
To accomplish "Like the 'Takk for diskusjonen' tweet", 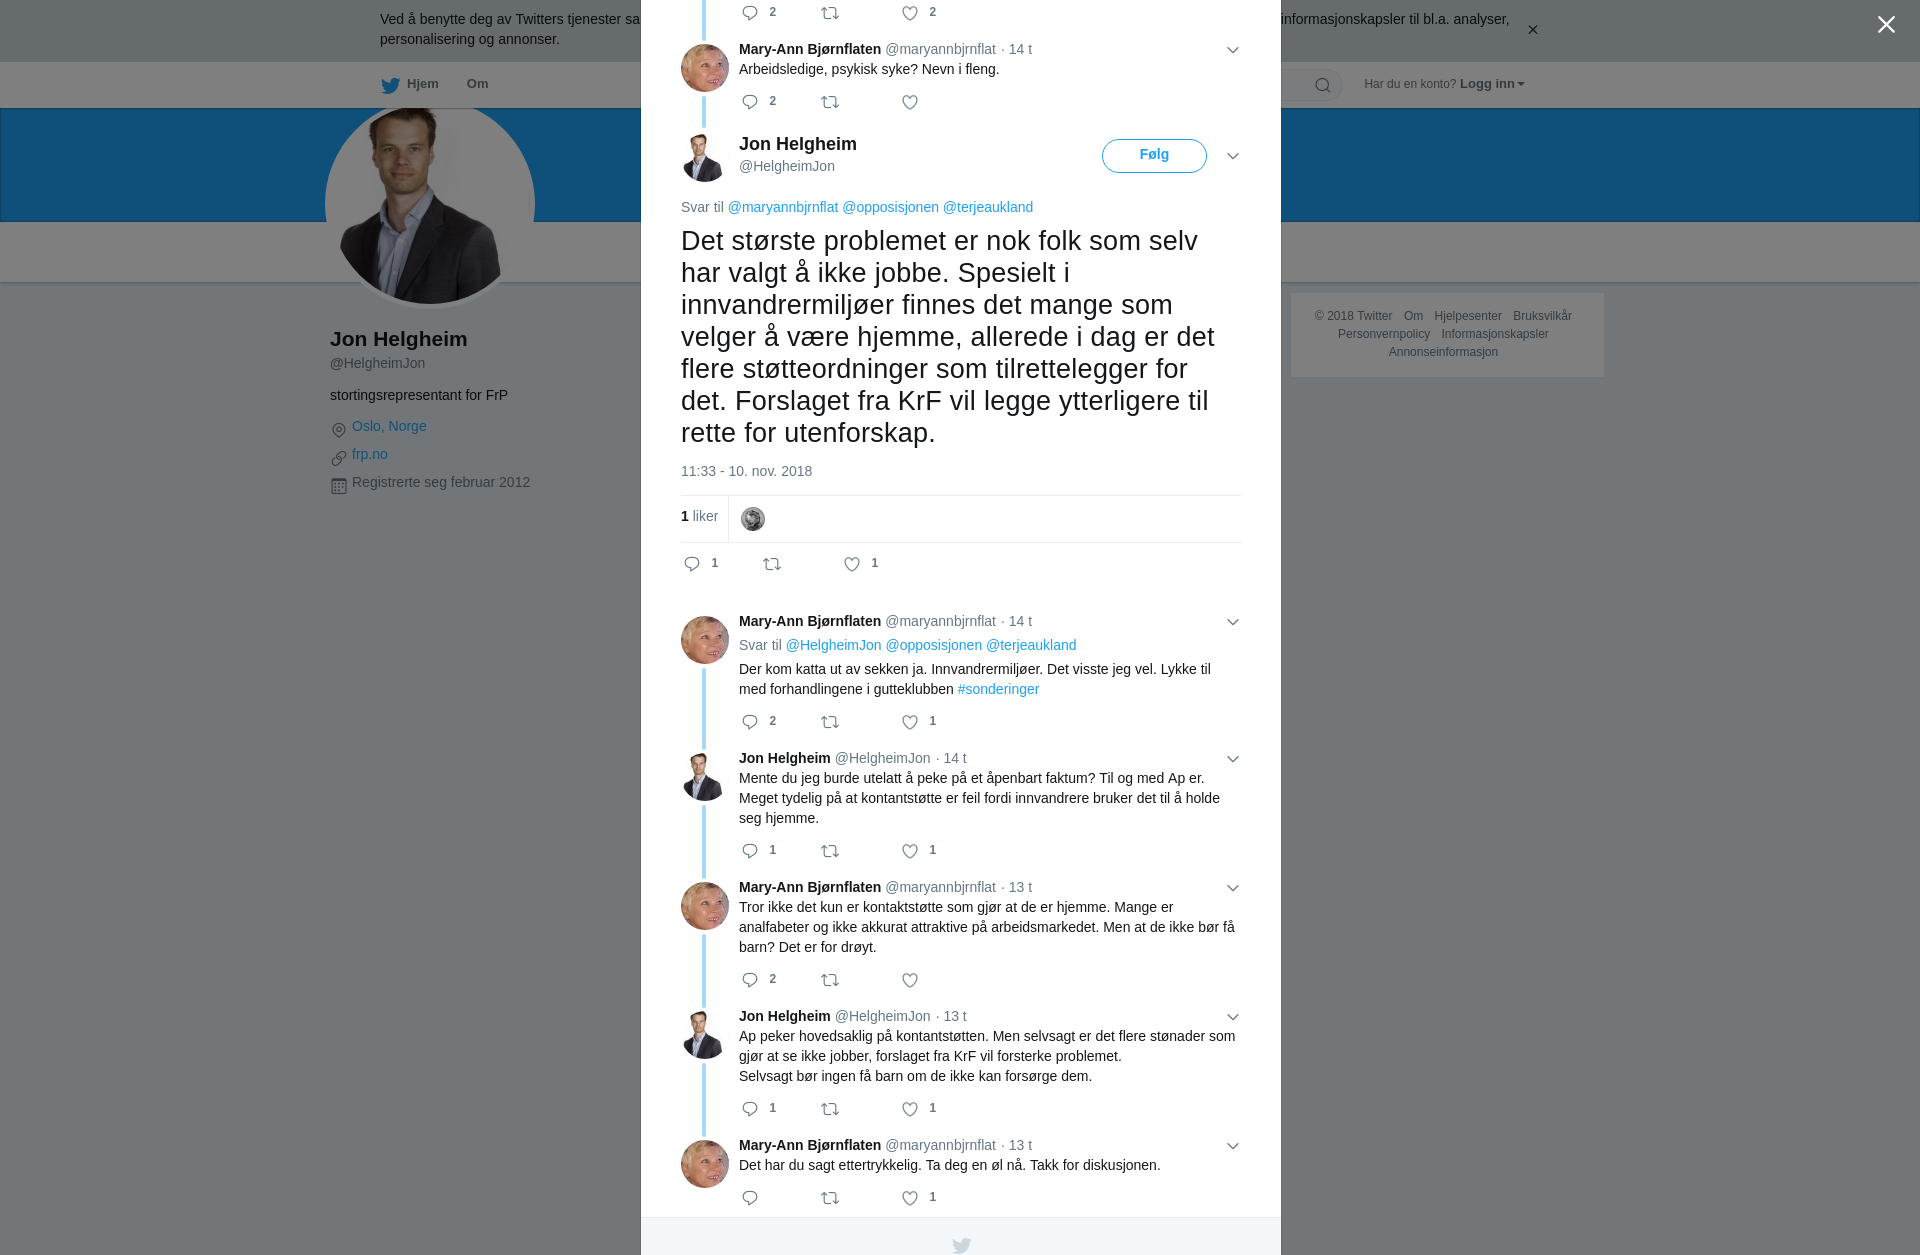I will 910,1198.
